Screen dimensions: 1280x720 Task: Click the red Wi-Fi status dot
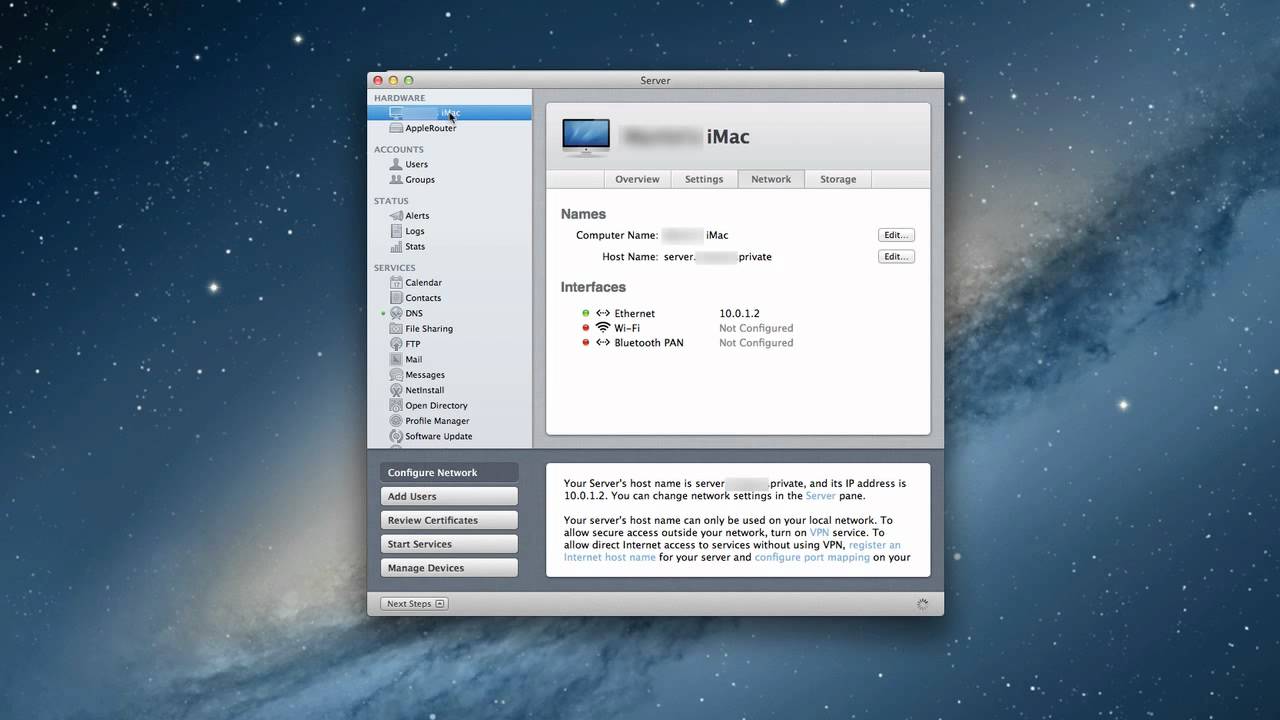pos(586,328)
